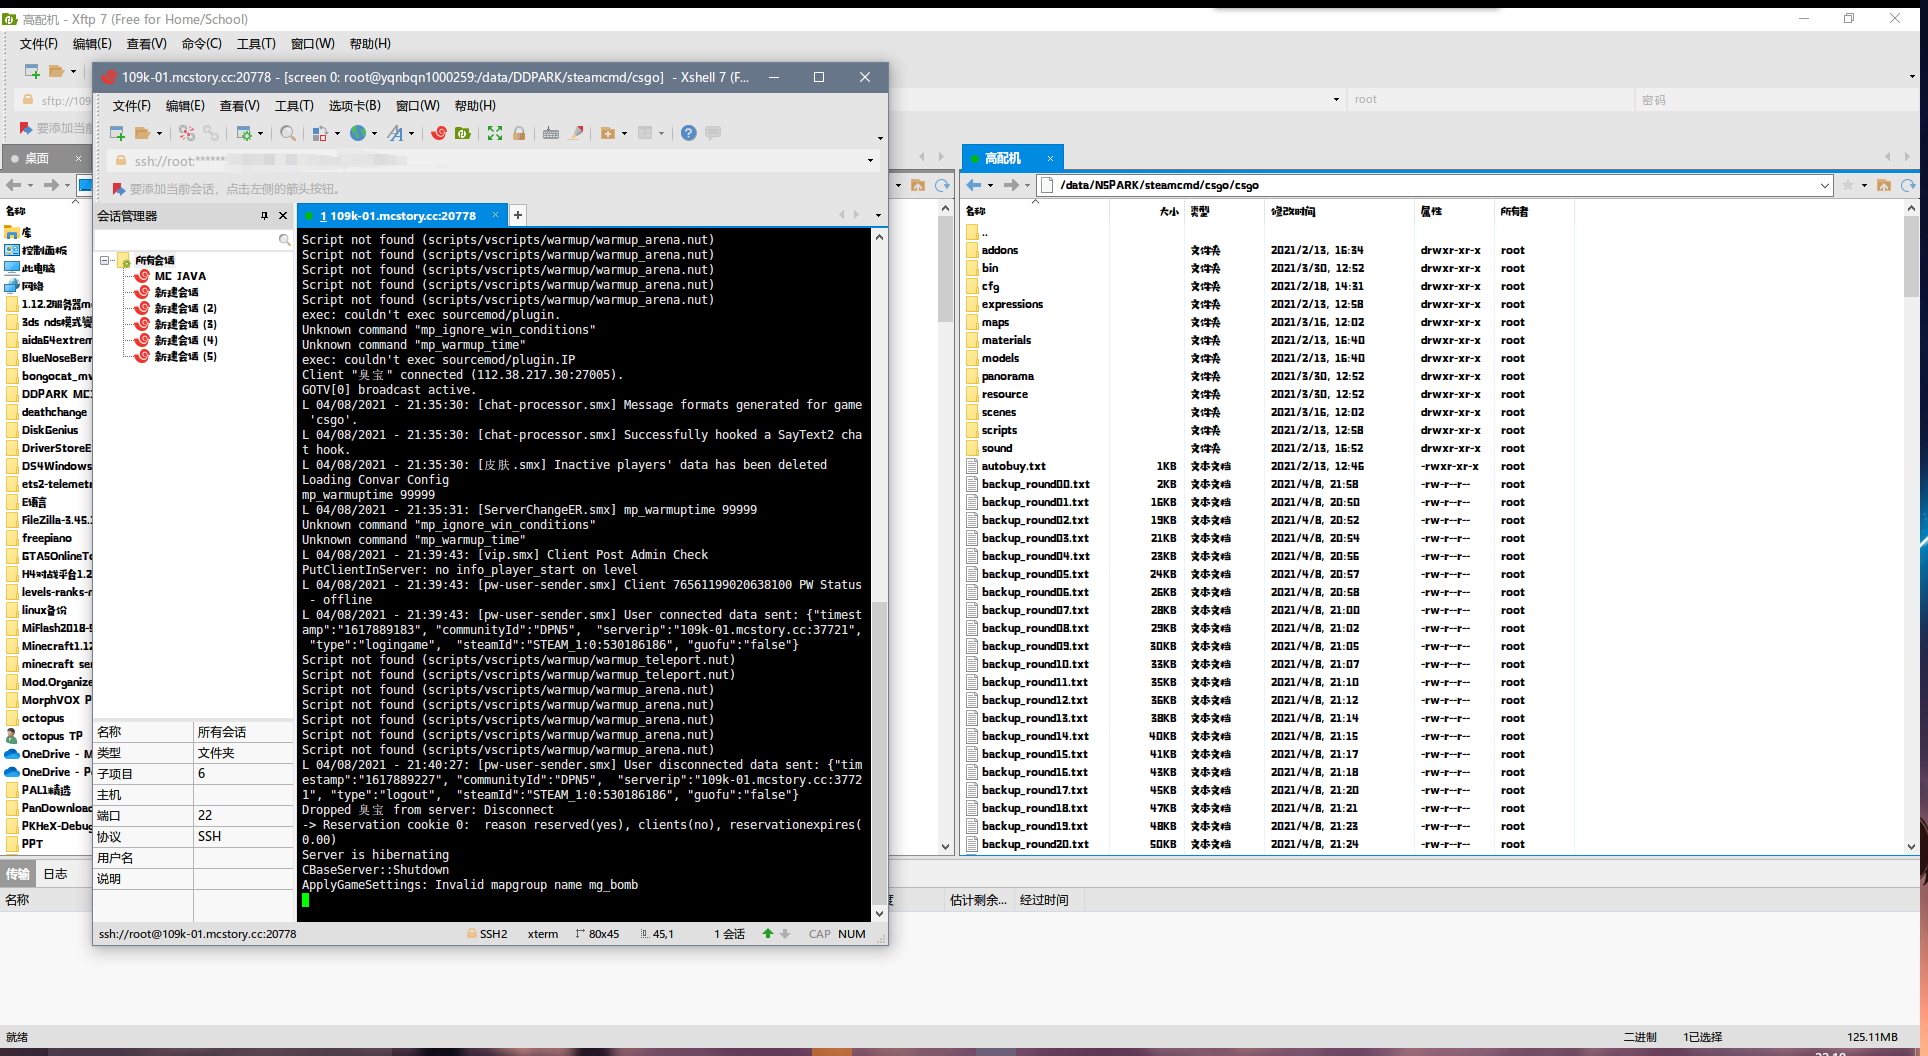Click the Disconnect icon in Xshell toolbar
The width and height of the screenshot is (1928, 1056).
click(x=187, y=133)
